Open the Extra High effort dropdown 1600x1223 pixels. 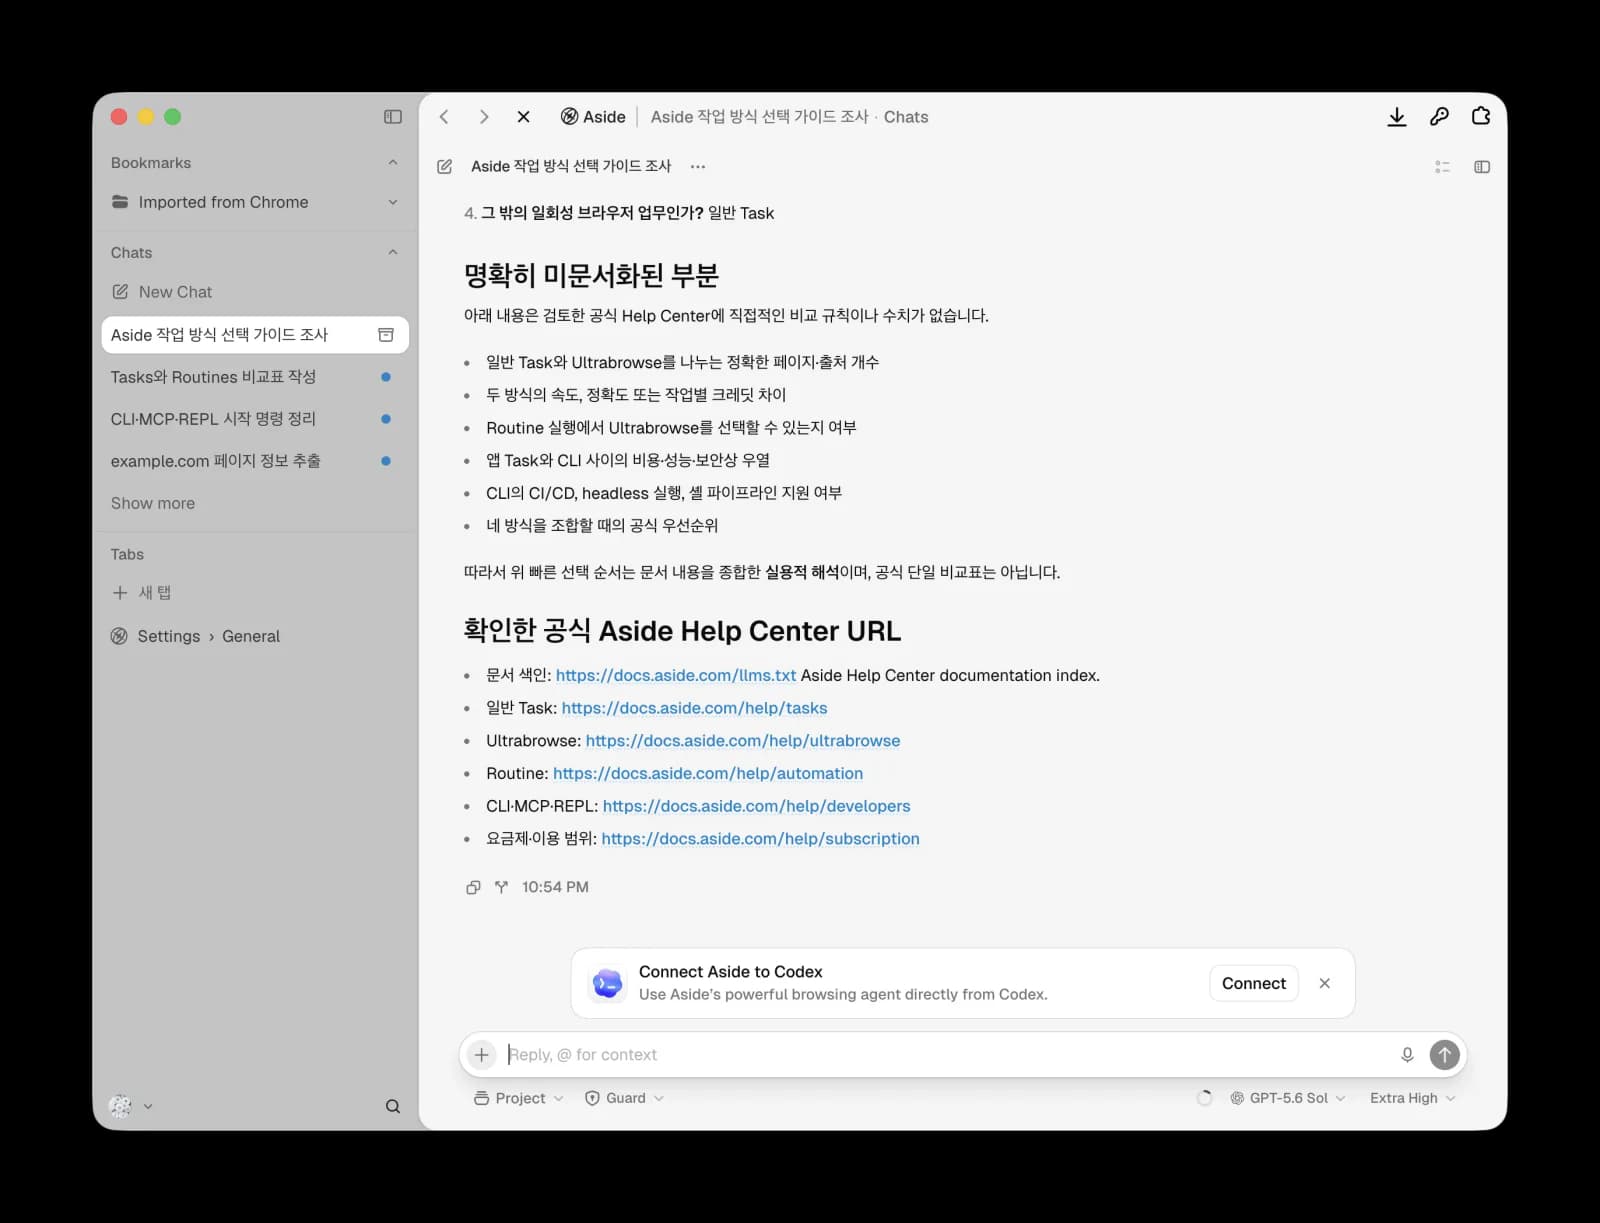[x=1412, y=1098]
